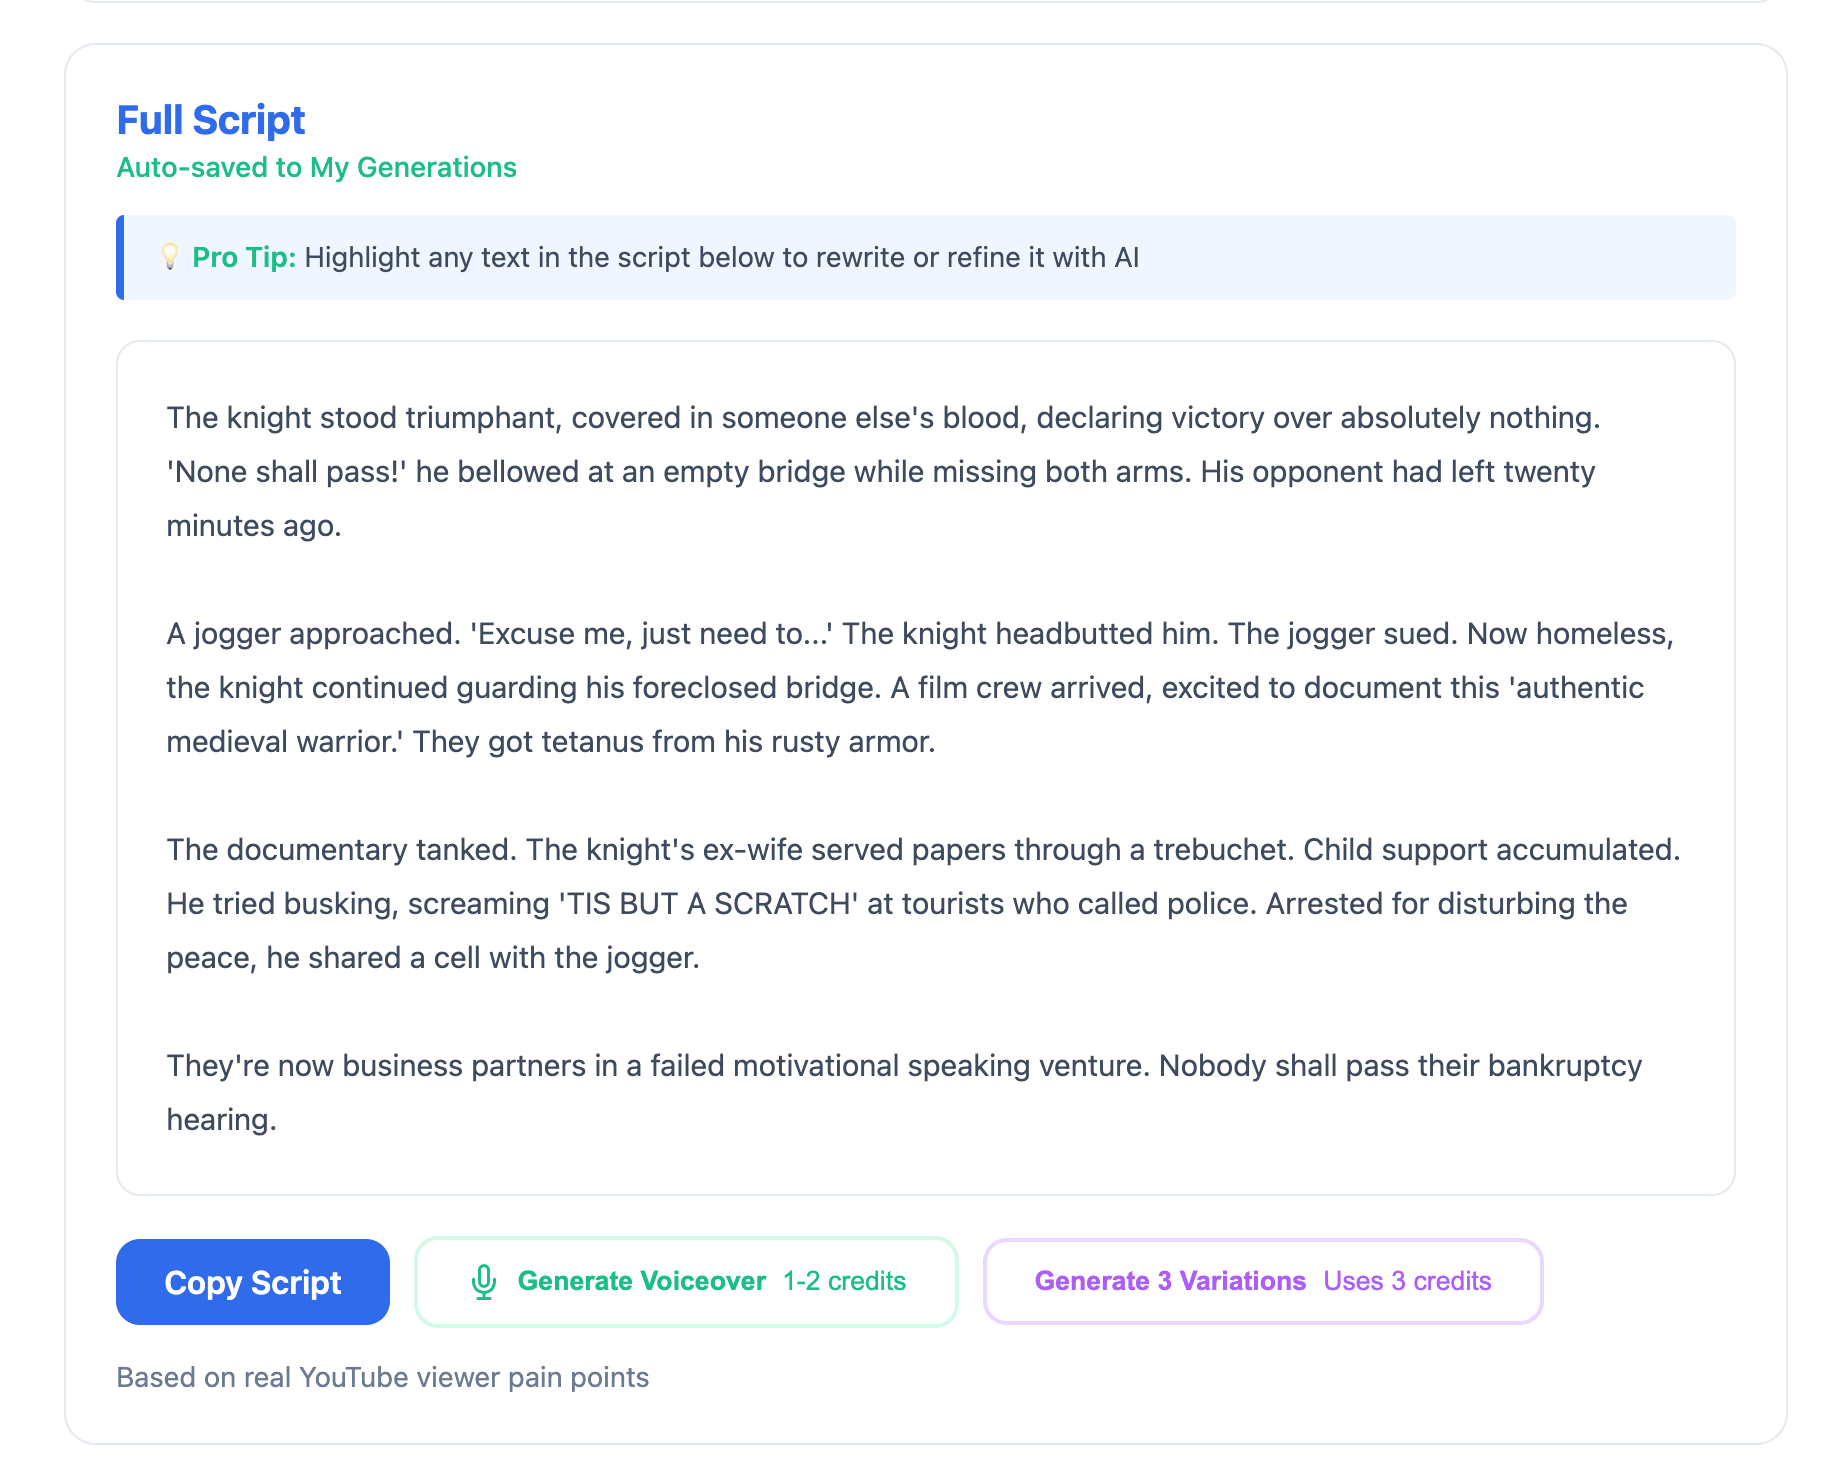Click the green Auto-saved confirmation text
Viewport: 1842px width, 1478px height.
coord(316,168)
